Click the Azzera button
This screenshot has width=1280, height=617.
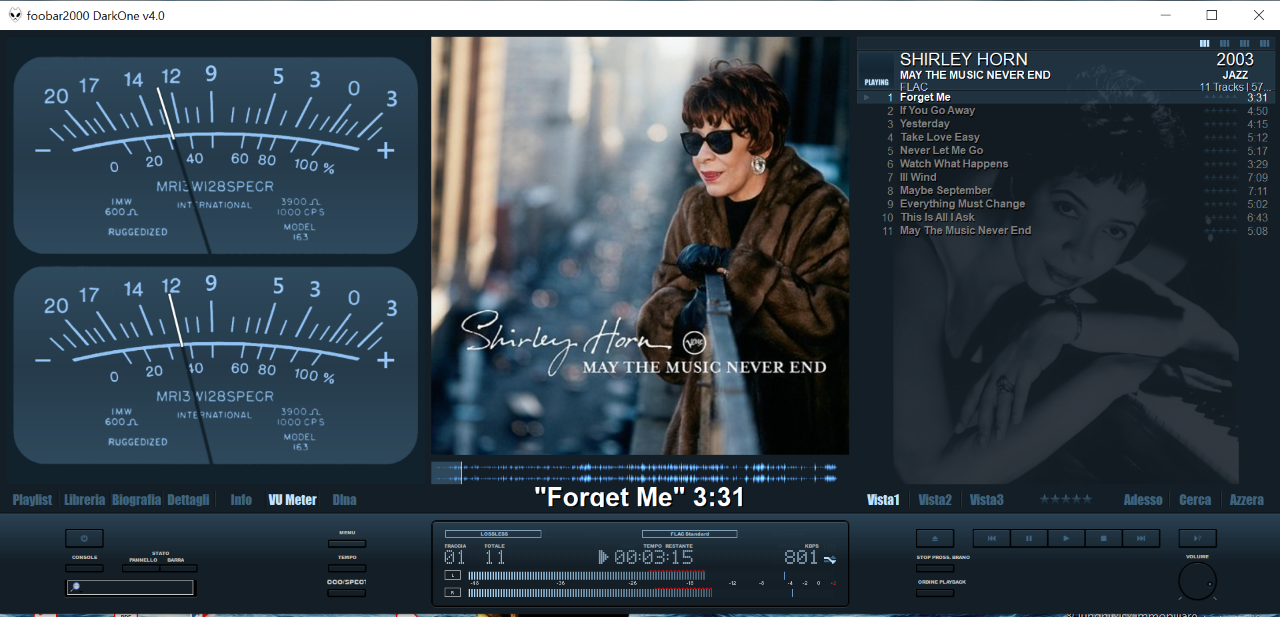coord(1247,500)
